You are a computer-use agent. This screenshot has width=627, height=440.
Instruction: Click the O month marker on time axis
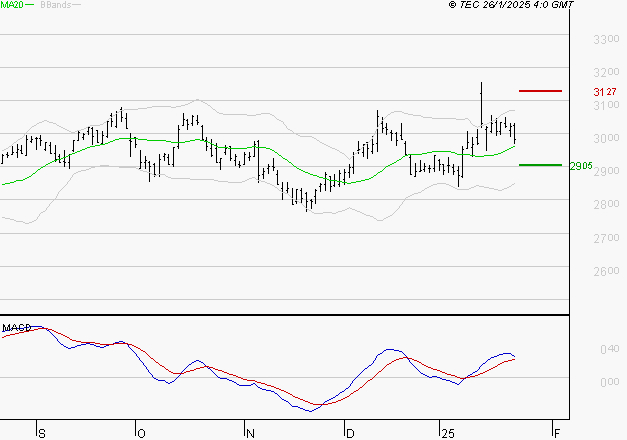click(x=141, y=434)
